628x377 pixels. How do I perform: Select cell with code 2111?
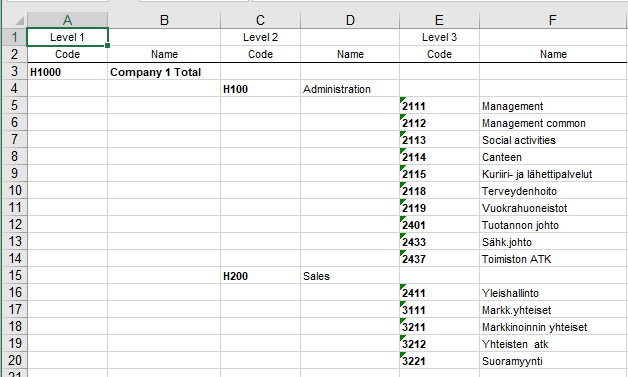click(439, 106)
